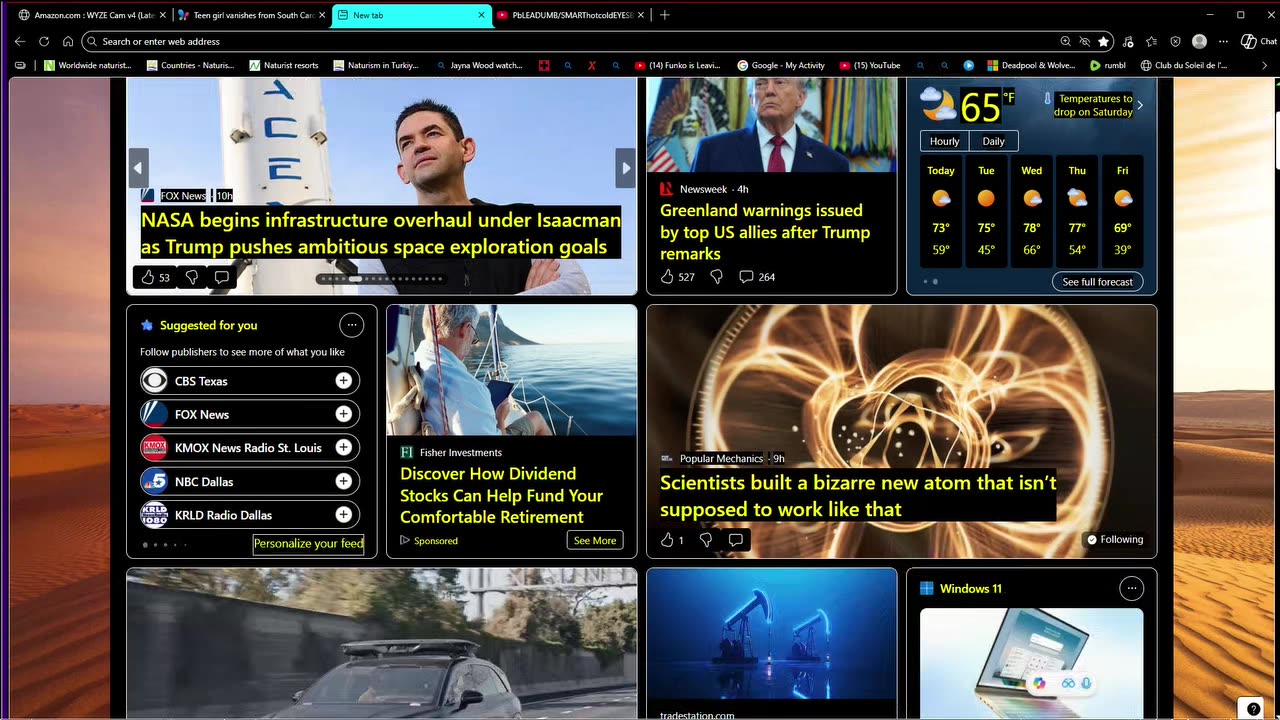Open Copilot Chat
The image size is (1280, 720).
pyautogui.click(x=1259, y=41)
